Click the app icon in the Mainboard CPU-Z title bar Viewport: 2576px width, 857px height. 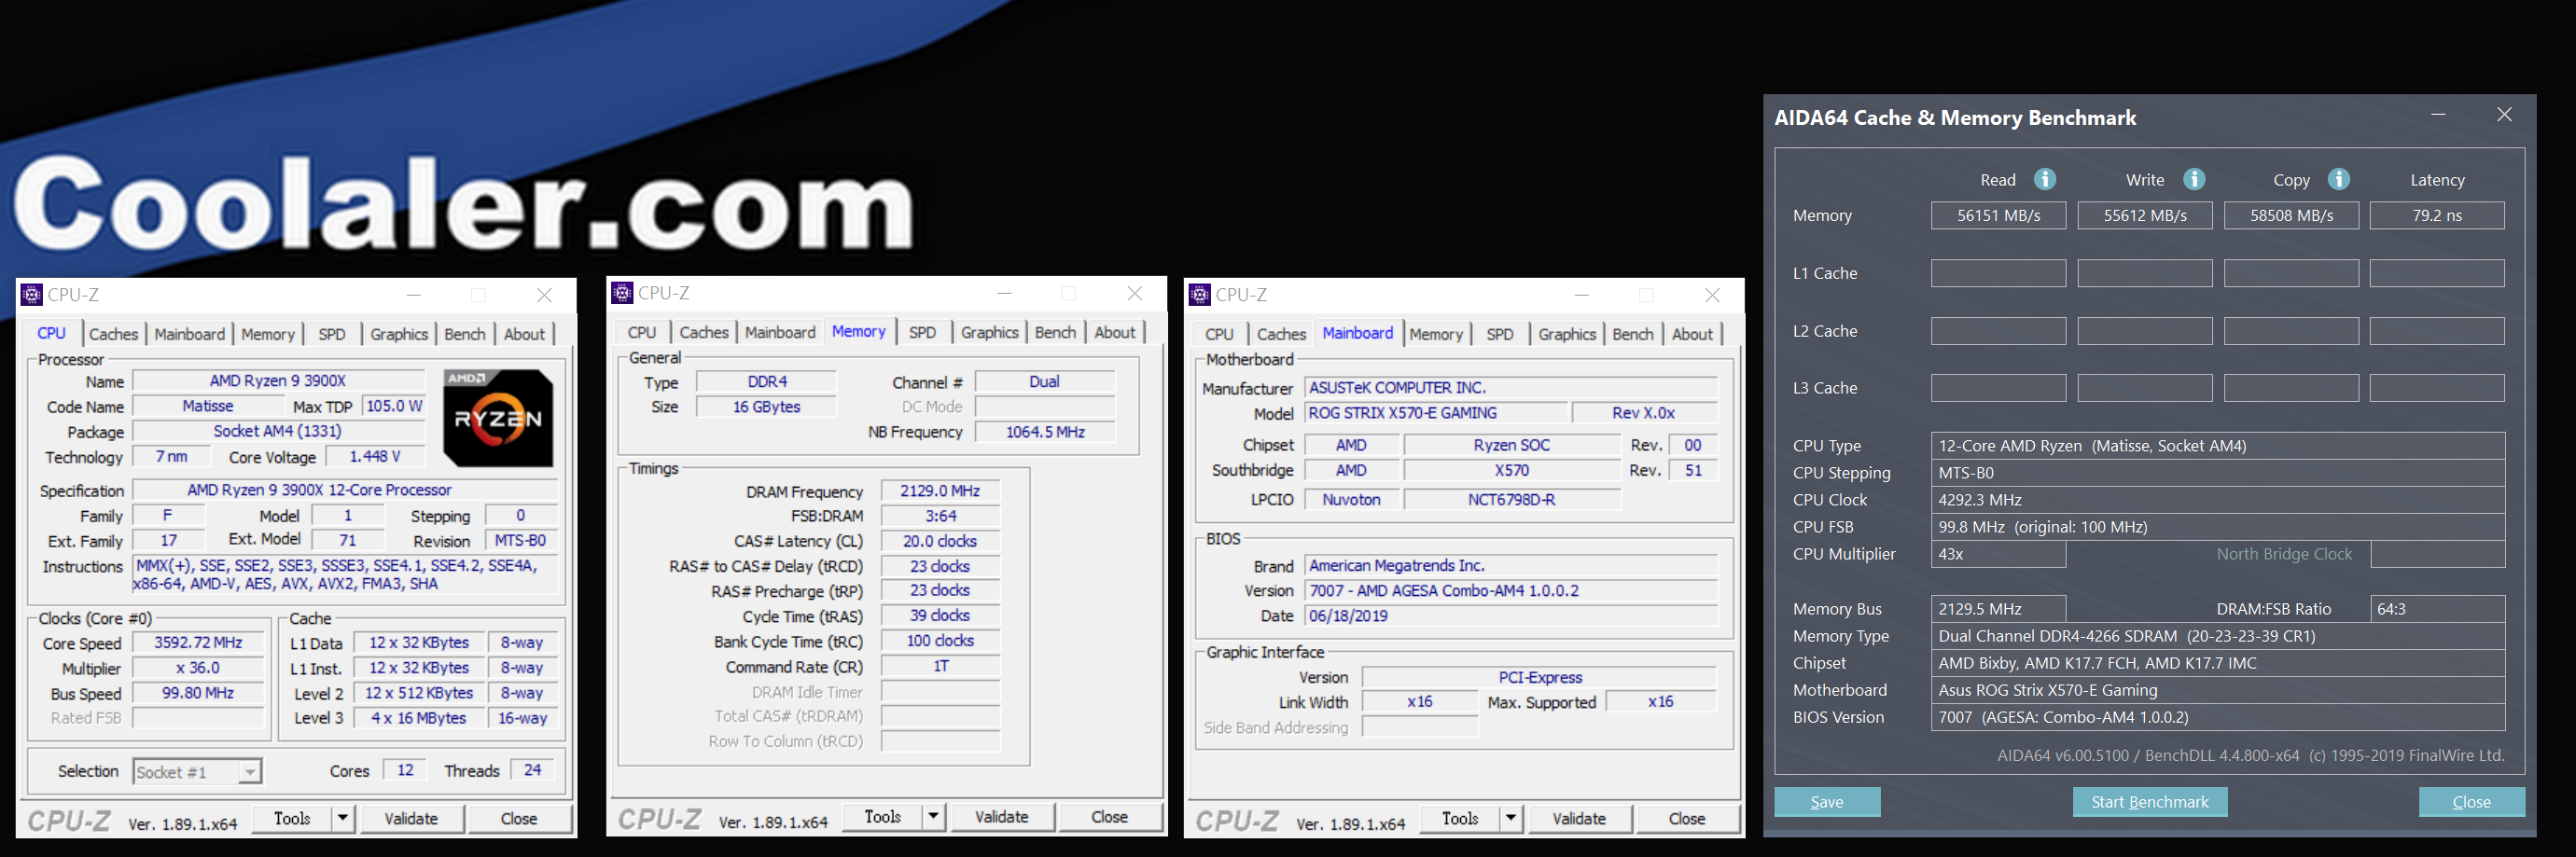click(1200, 295)
